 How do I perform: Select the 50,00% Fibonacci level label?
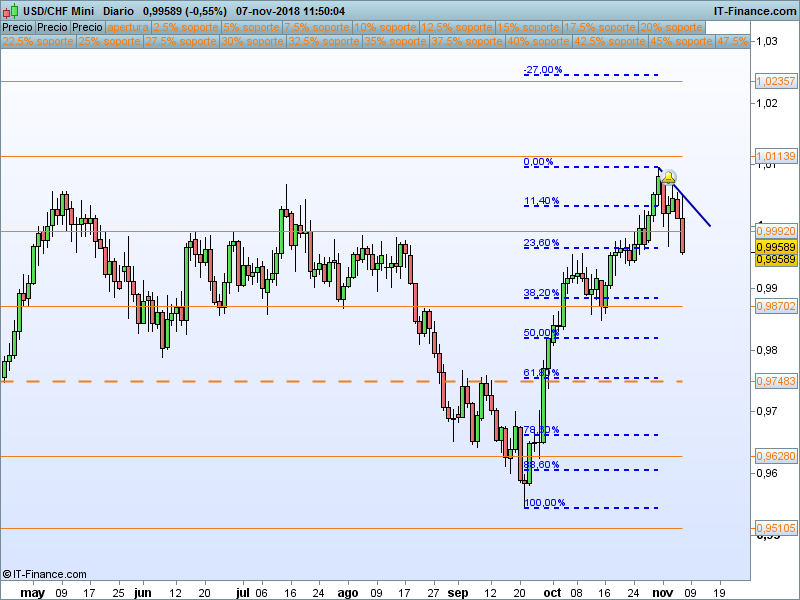pos(541,333)
